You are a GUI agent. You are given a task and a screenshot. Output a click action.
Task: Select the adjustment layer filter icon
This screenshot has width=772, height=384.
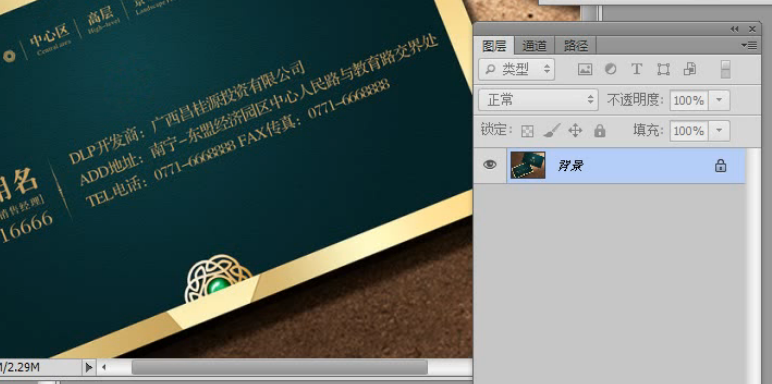[x=611, y=69]
